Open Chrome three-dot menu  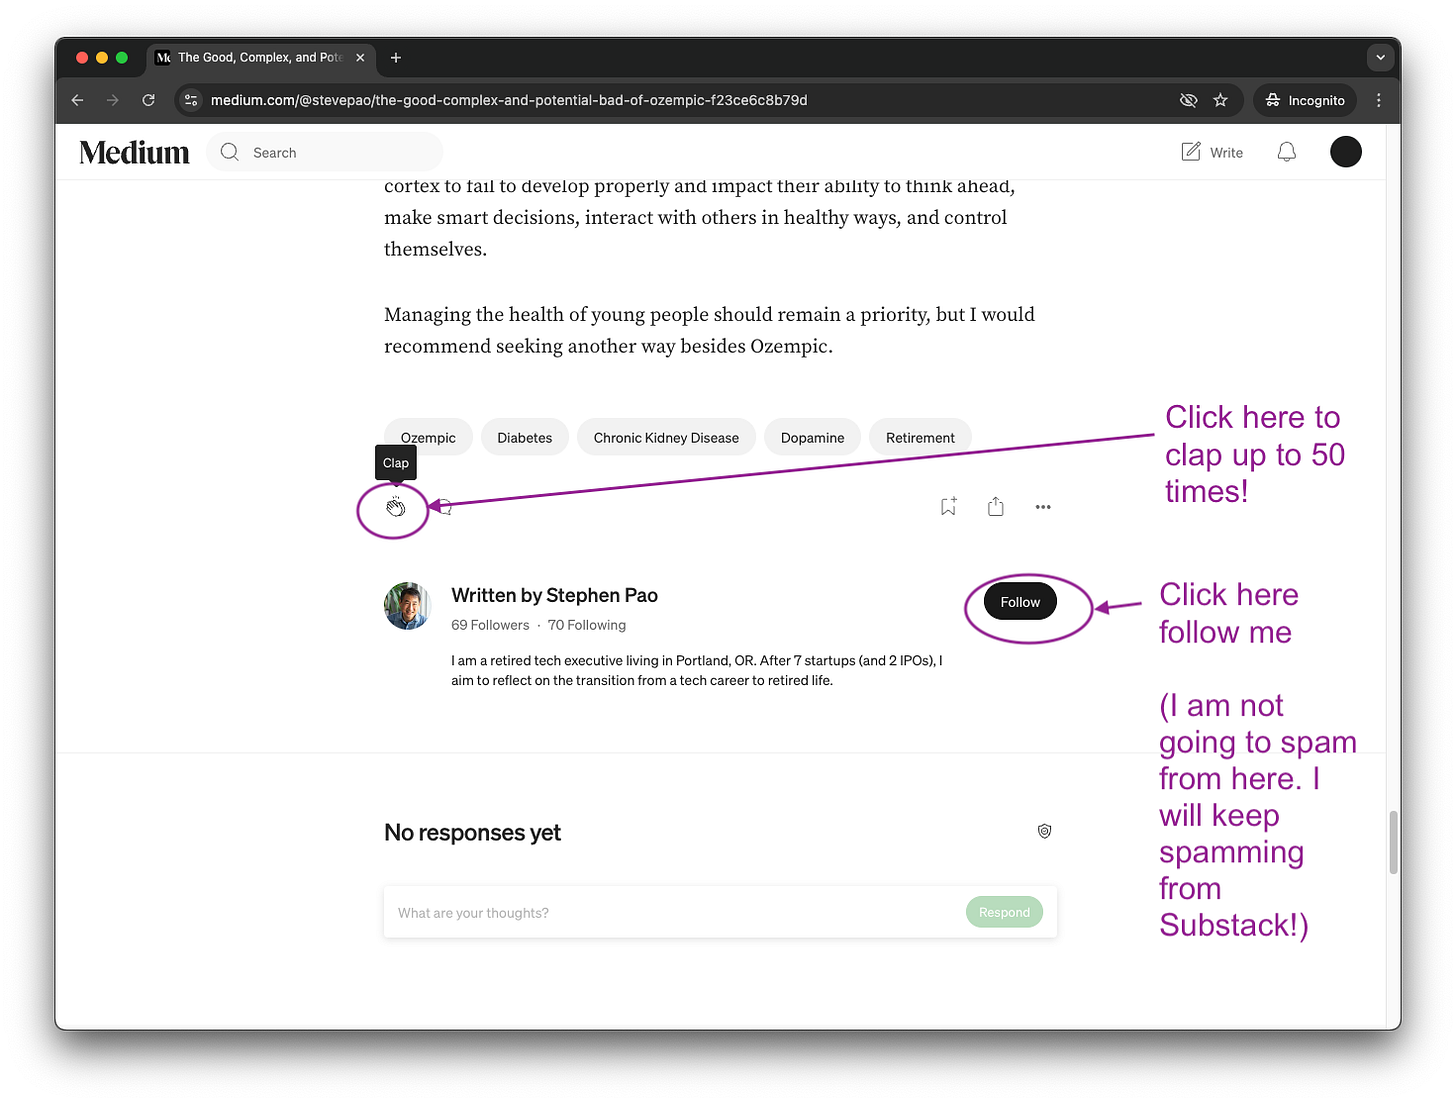(x=1379, y=100)
